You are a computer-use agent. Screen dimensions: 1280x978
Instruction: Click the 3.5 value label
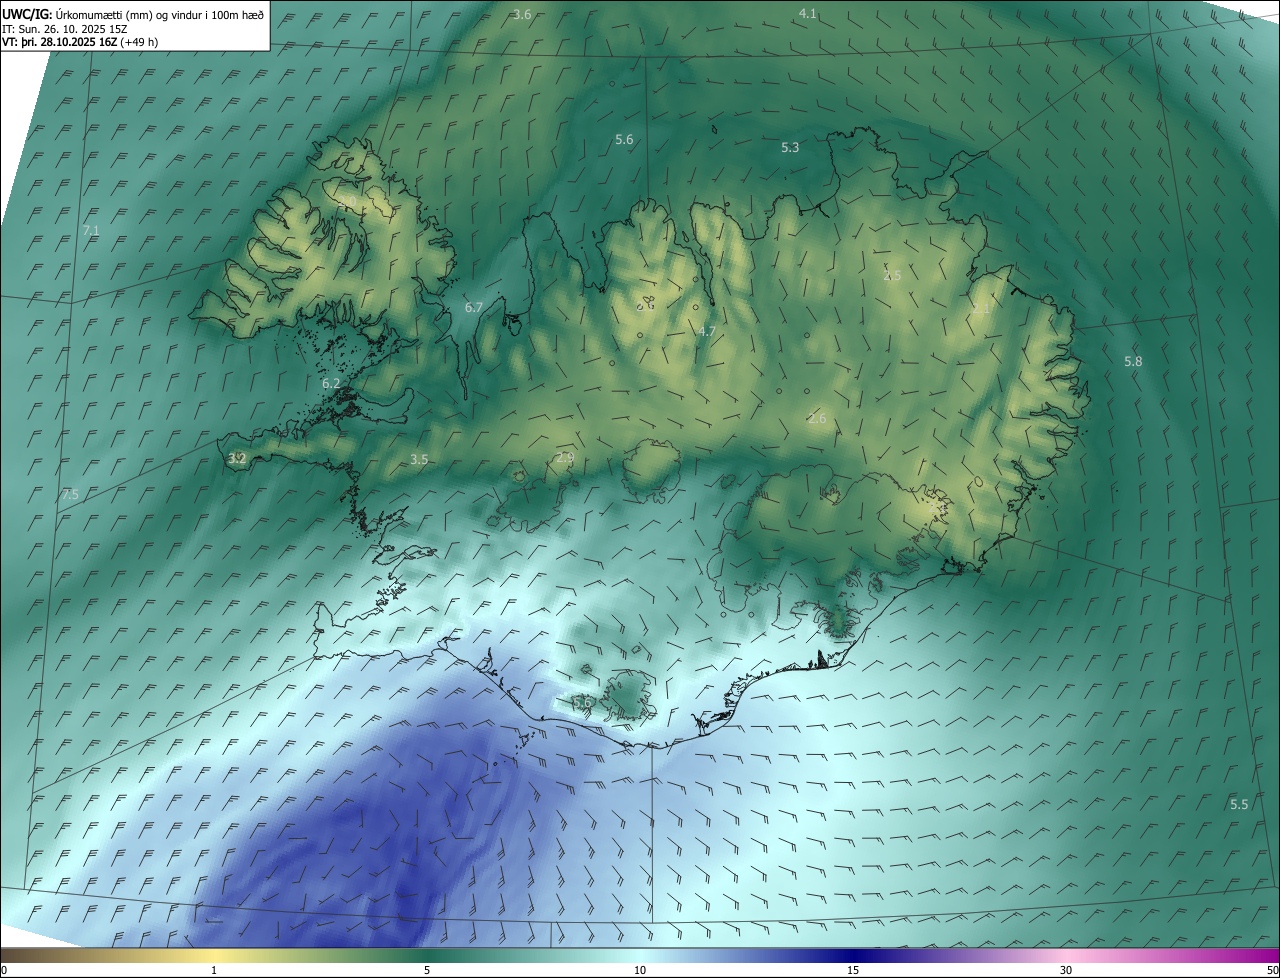[419, 460]
